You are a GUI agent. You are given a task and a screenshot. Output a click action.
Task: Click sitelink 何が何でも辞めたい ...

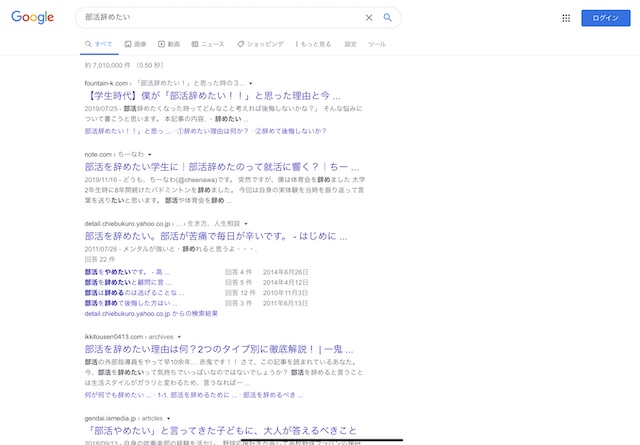(118, 395)
